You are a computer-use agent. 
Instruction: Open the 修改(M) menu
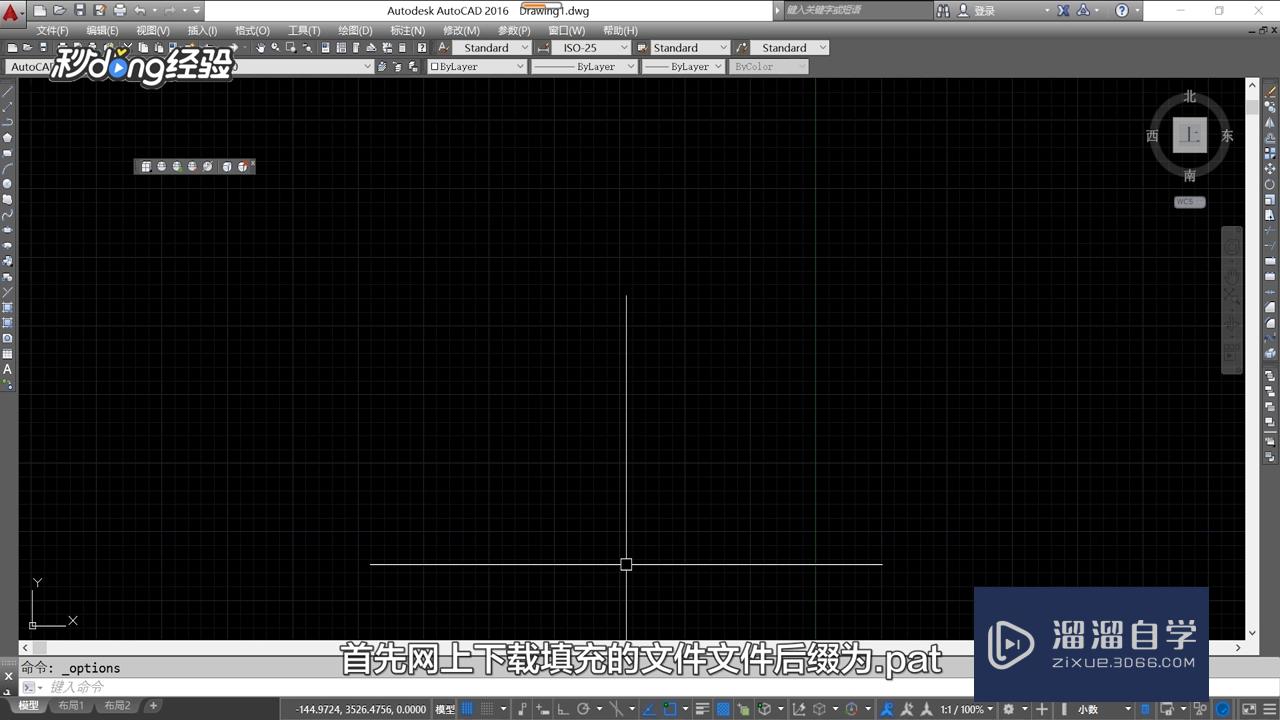(x=461, y=30)
